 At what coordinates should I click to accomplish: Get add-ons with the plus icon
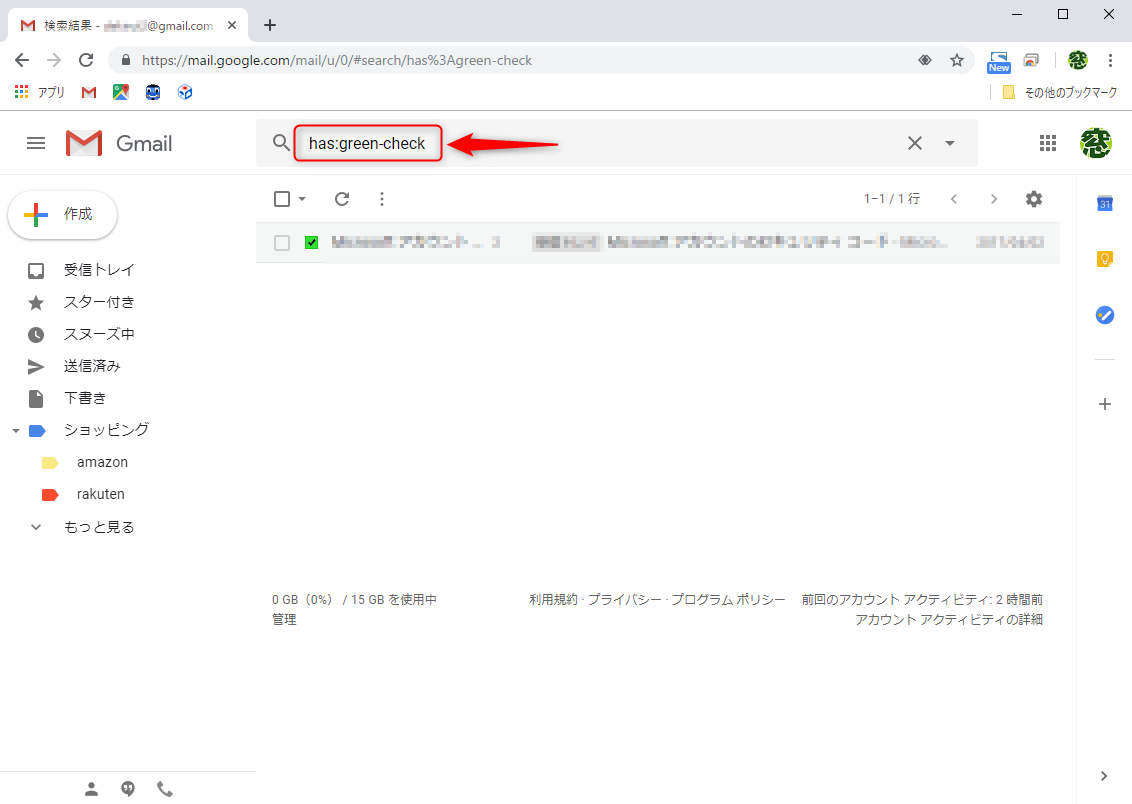[1104, 404]
